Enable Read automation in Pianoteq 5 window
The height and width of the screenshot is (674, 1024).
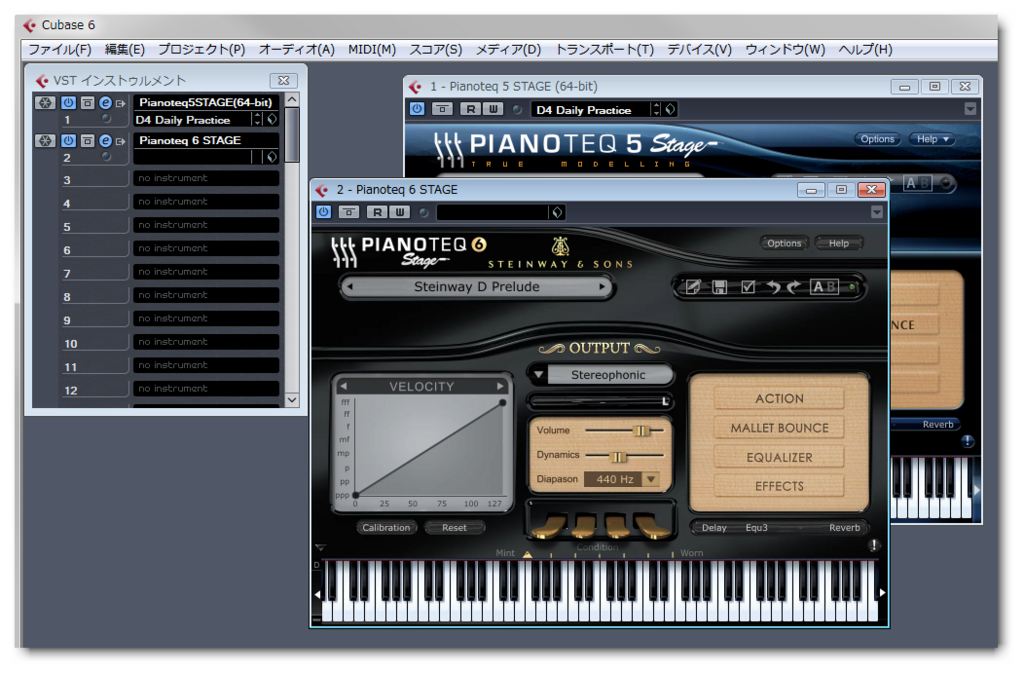(470, 109)
